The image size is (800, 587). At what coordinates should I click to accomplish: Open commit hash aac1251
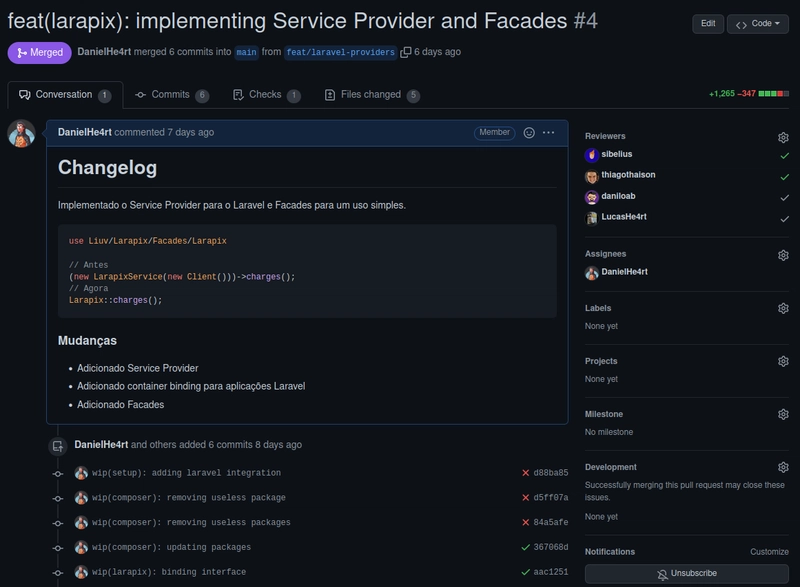click(x=551, y=572)
